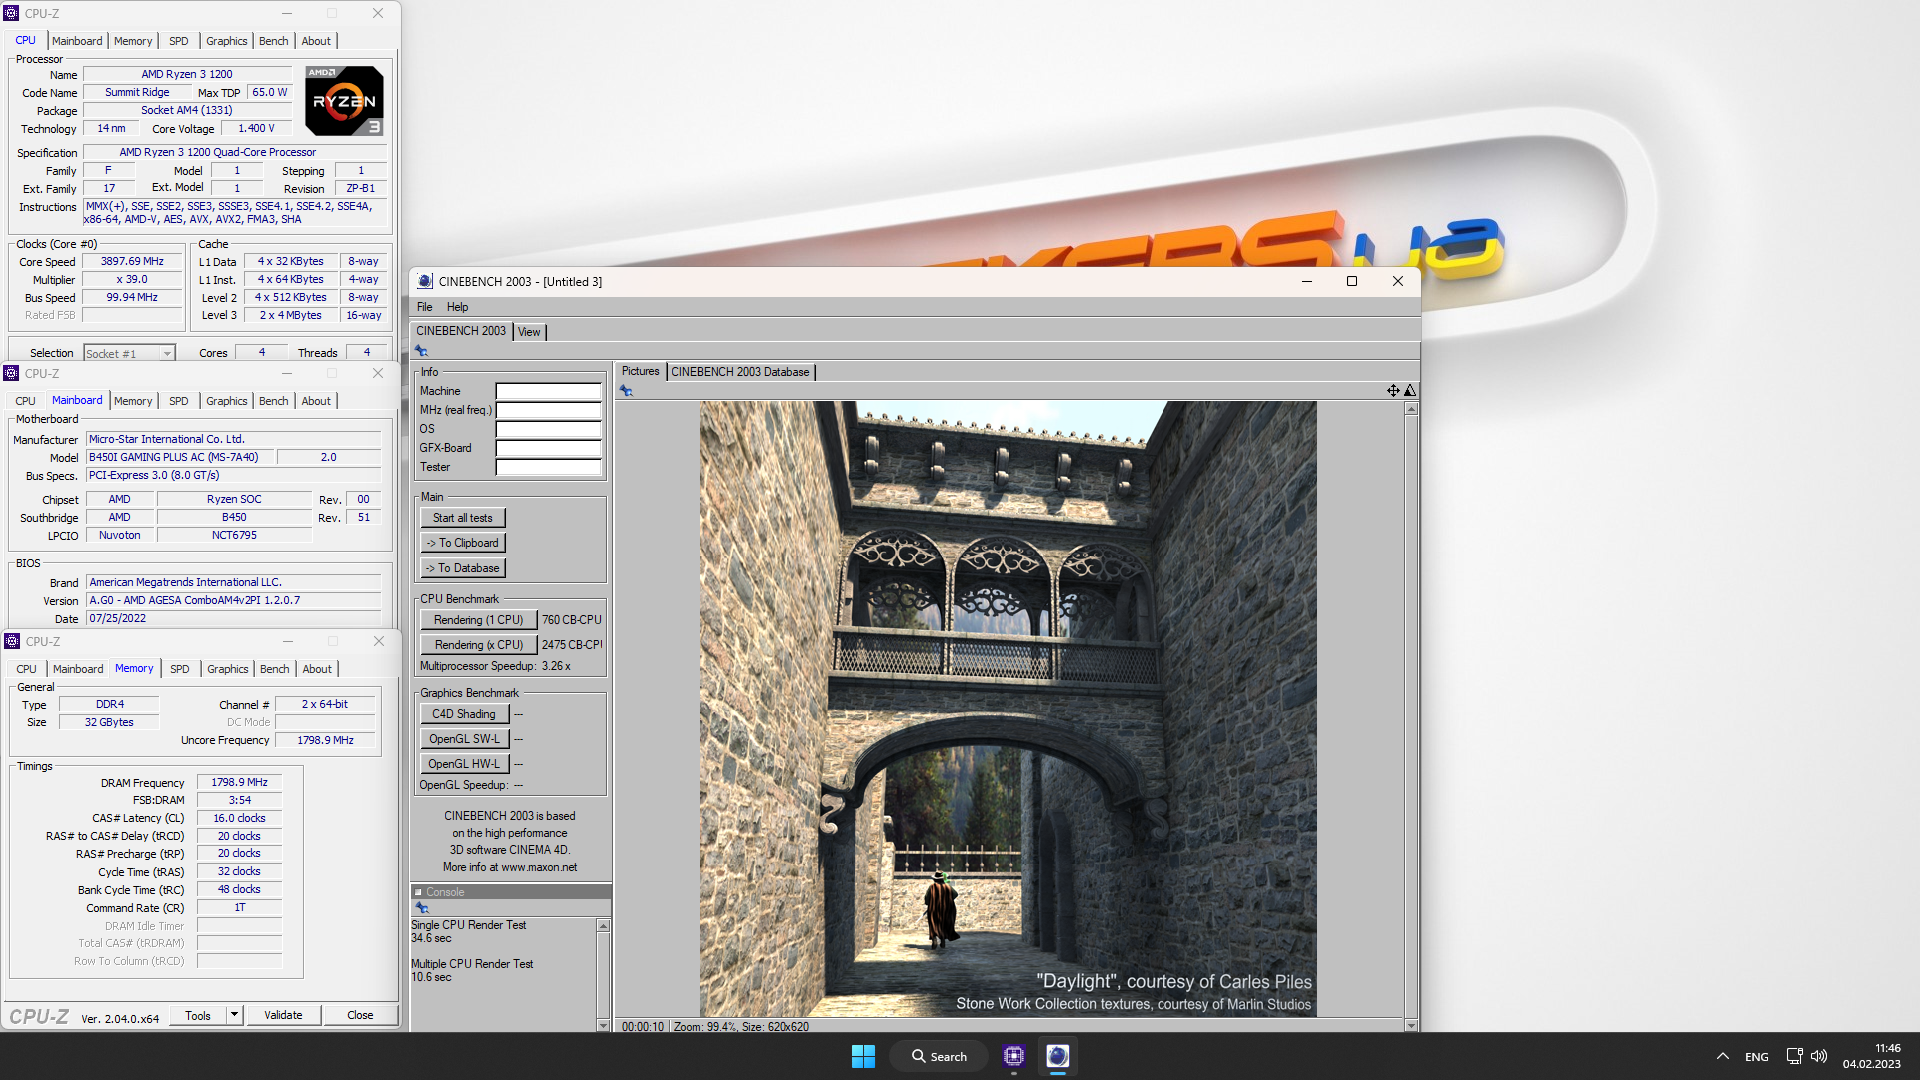Open CPU tab in the Memory CPU-Z window
The image size is (1920, 1080).
26,669
